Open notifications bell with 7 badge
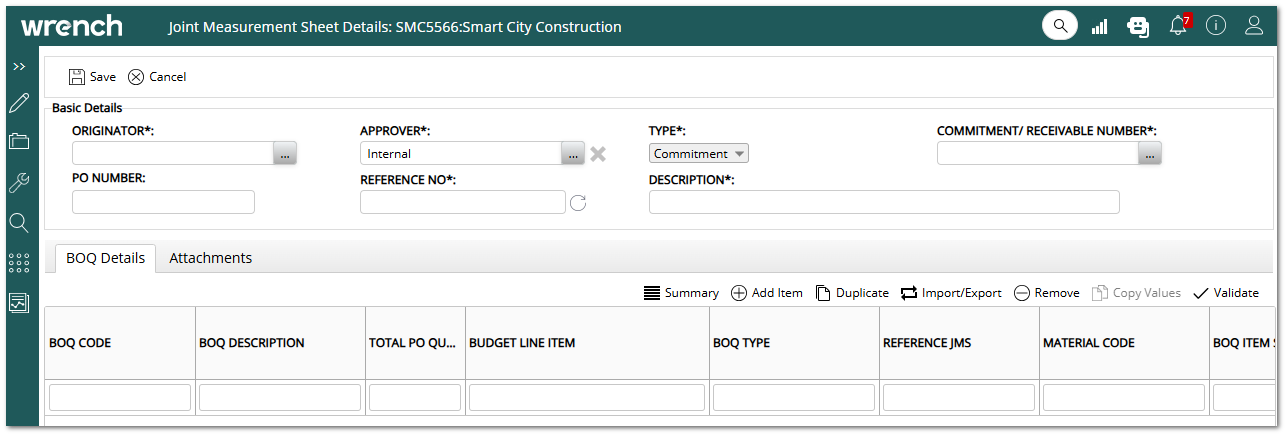 click(1179, 25)
